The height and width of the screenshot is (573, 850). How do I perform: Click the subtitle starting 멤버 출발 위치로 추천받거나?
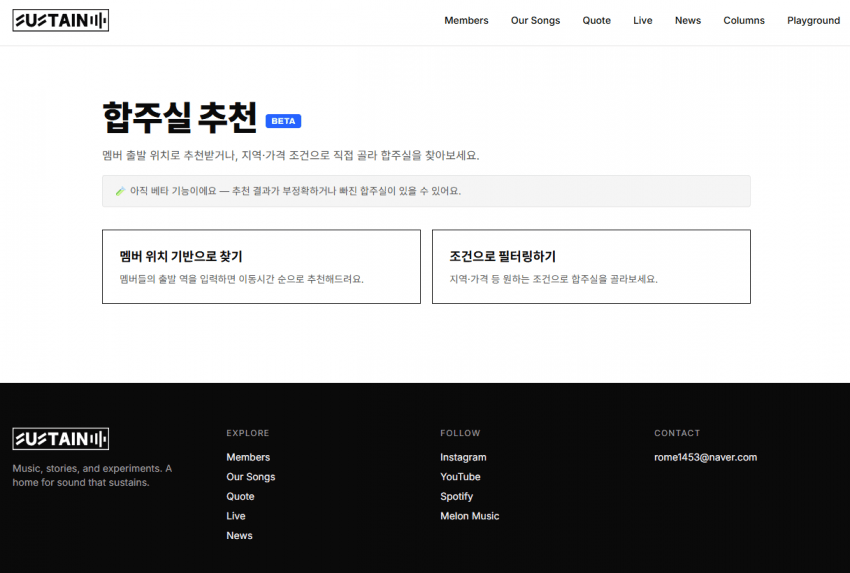point(291,156)
